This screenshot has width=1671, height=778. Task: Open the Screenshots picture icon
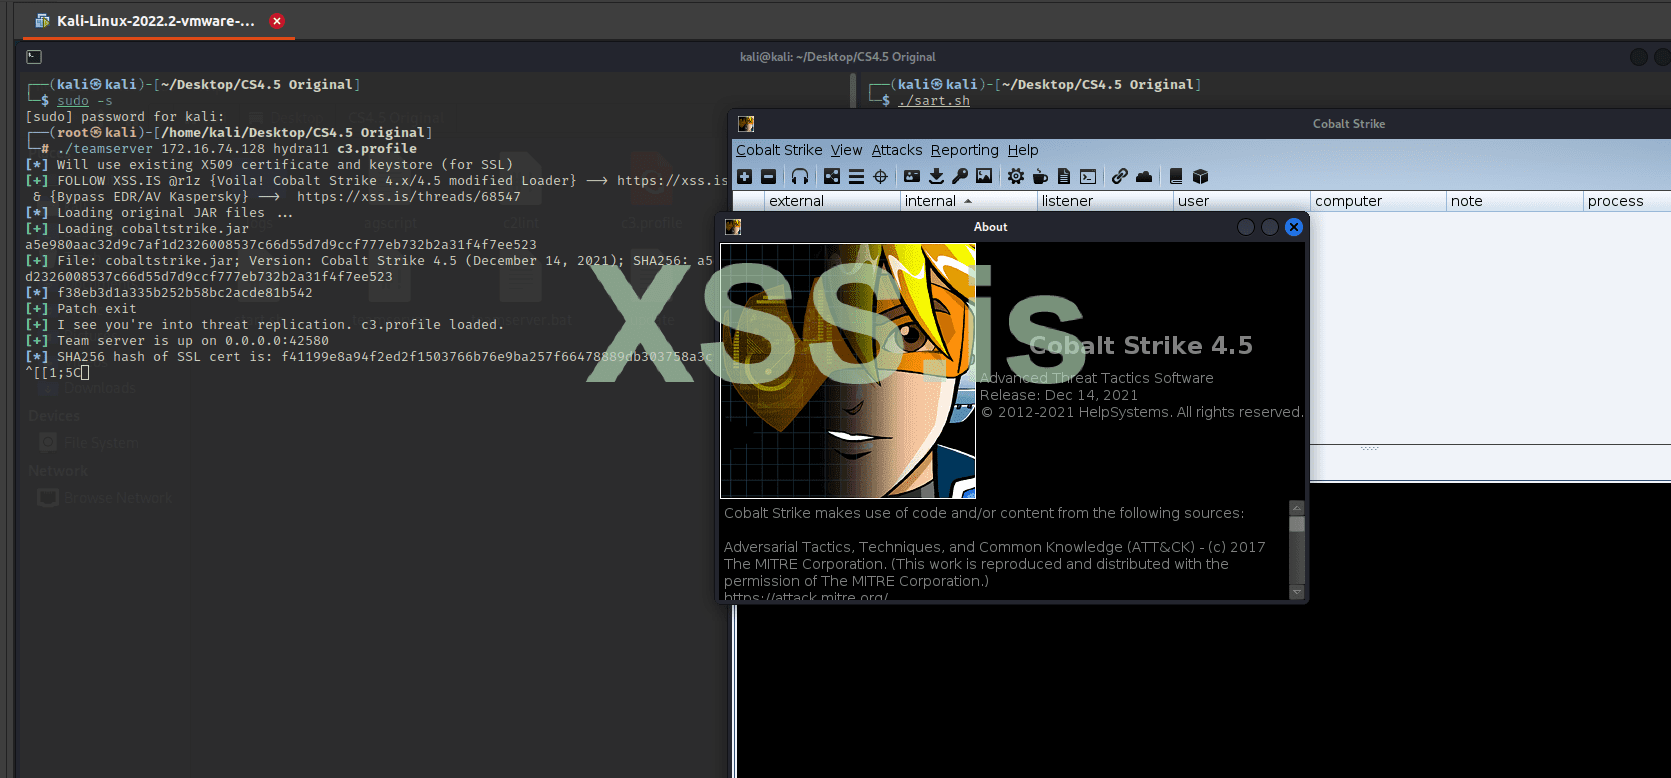coord(984,177)
